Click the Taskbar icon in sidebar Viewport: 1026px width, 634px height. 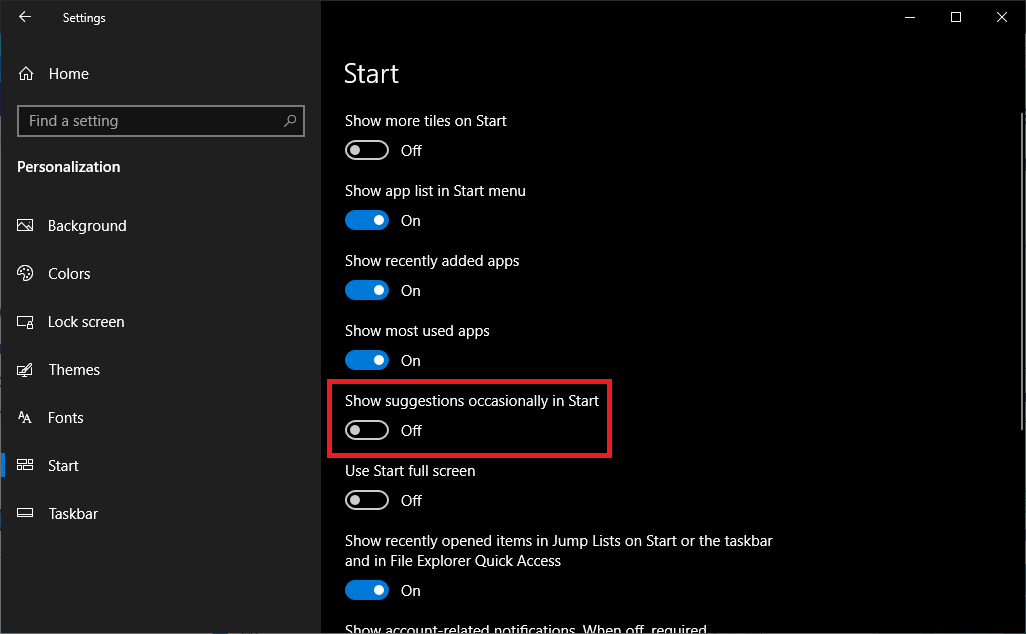pyautogui.click(x=26, y=514)
